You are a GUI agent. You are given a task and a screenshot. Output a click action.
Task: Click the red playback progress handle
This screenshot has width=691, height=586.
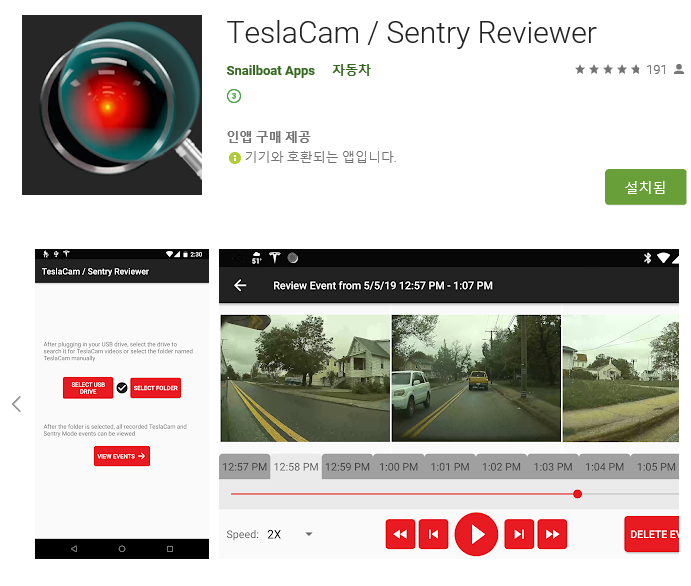tap(577, 494)
